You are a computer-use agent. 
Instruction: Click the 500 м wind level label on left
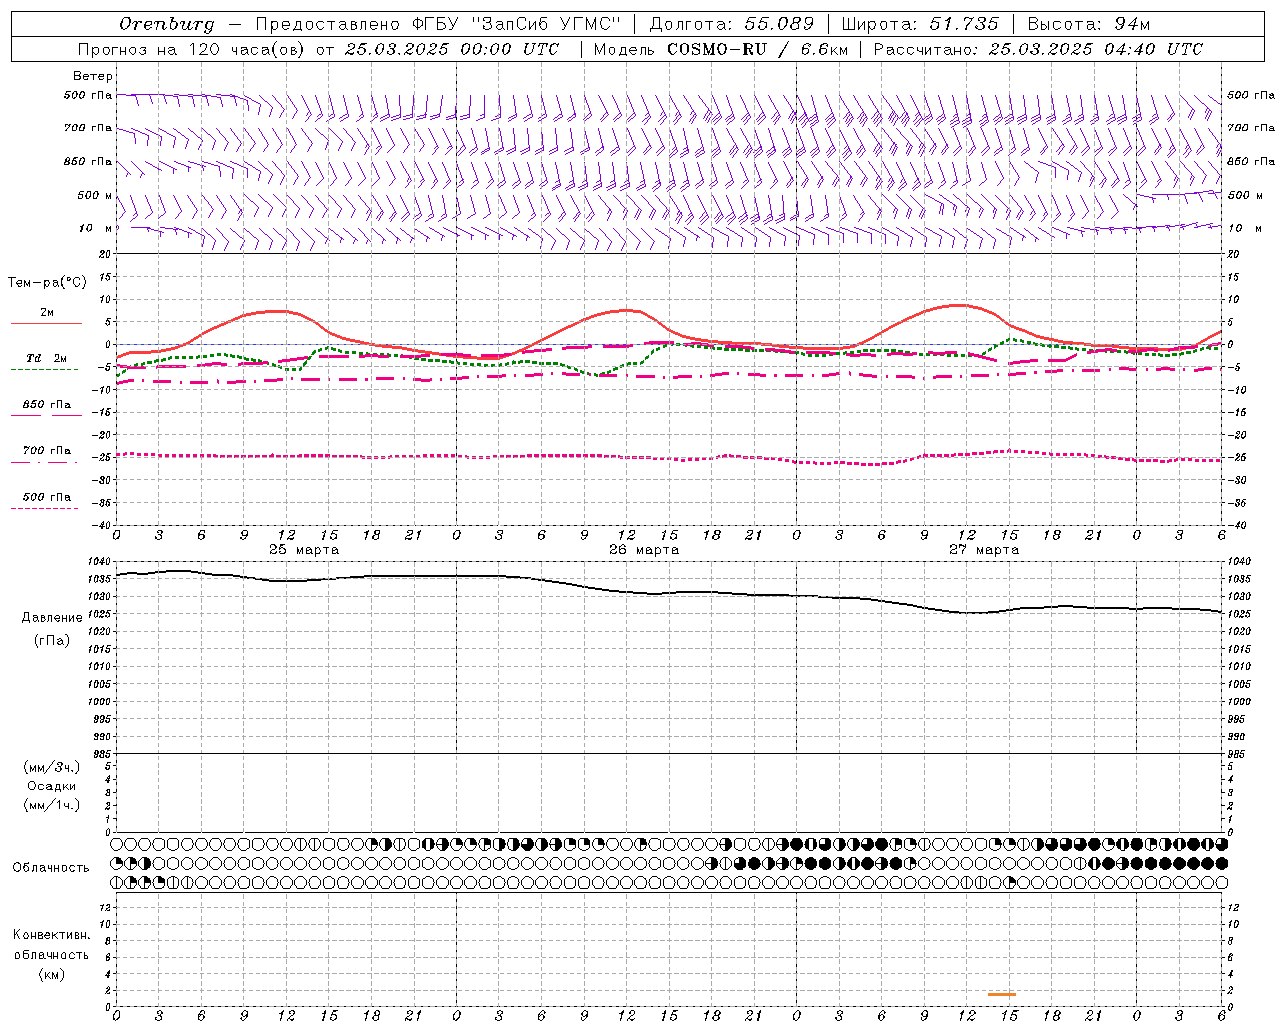(x=95, y=195)
